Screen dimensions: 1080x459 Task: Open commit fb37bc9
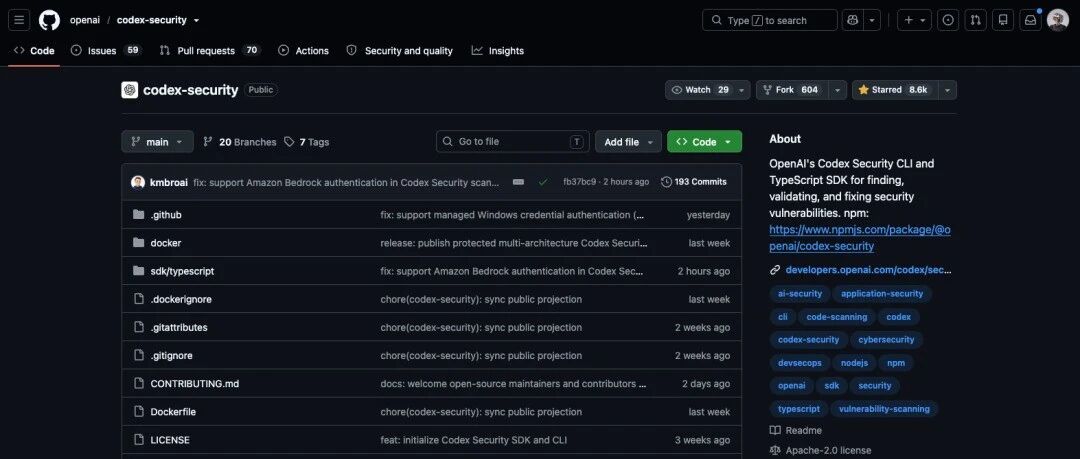coord(579,182)
